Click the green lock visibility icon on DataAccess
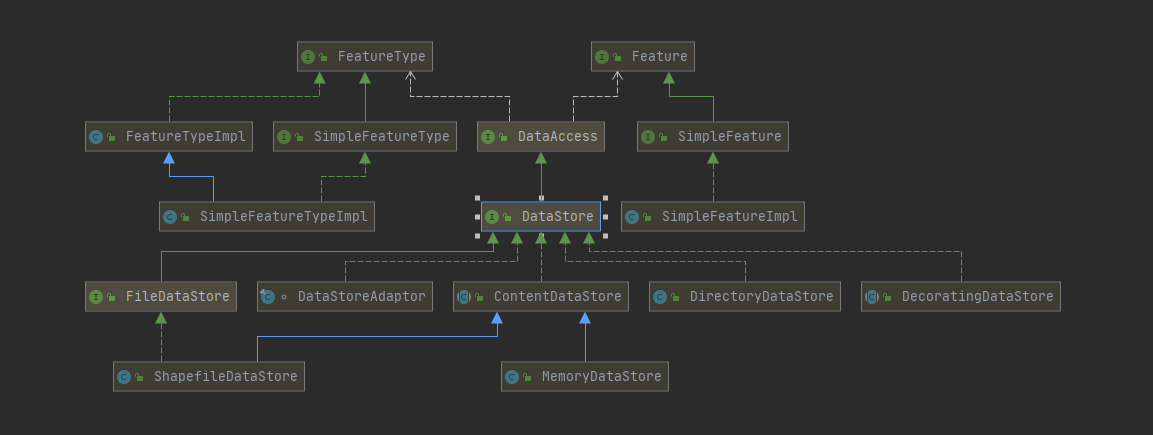 click(504, 137)
